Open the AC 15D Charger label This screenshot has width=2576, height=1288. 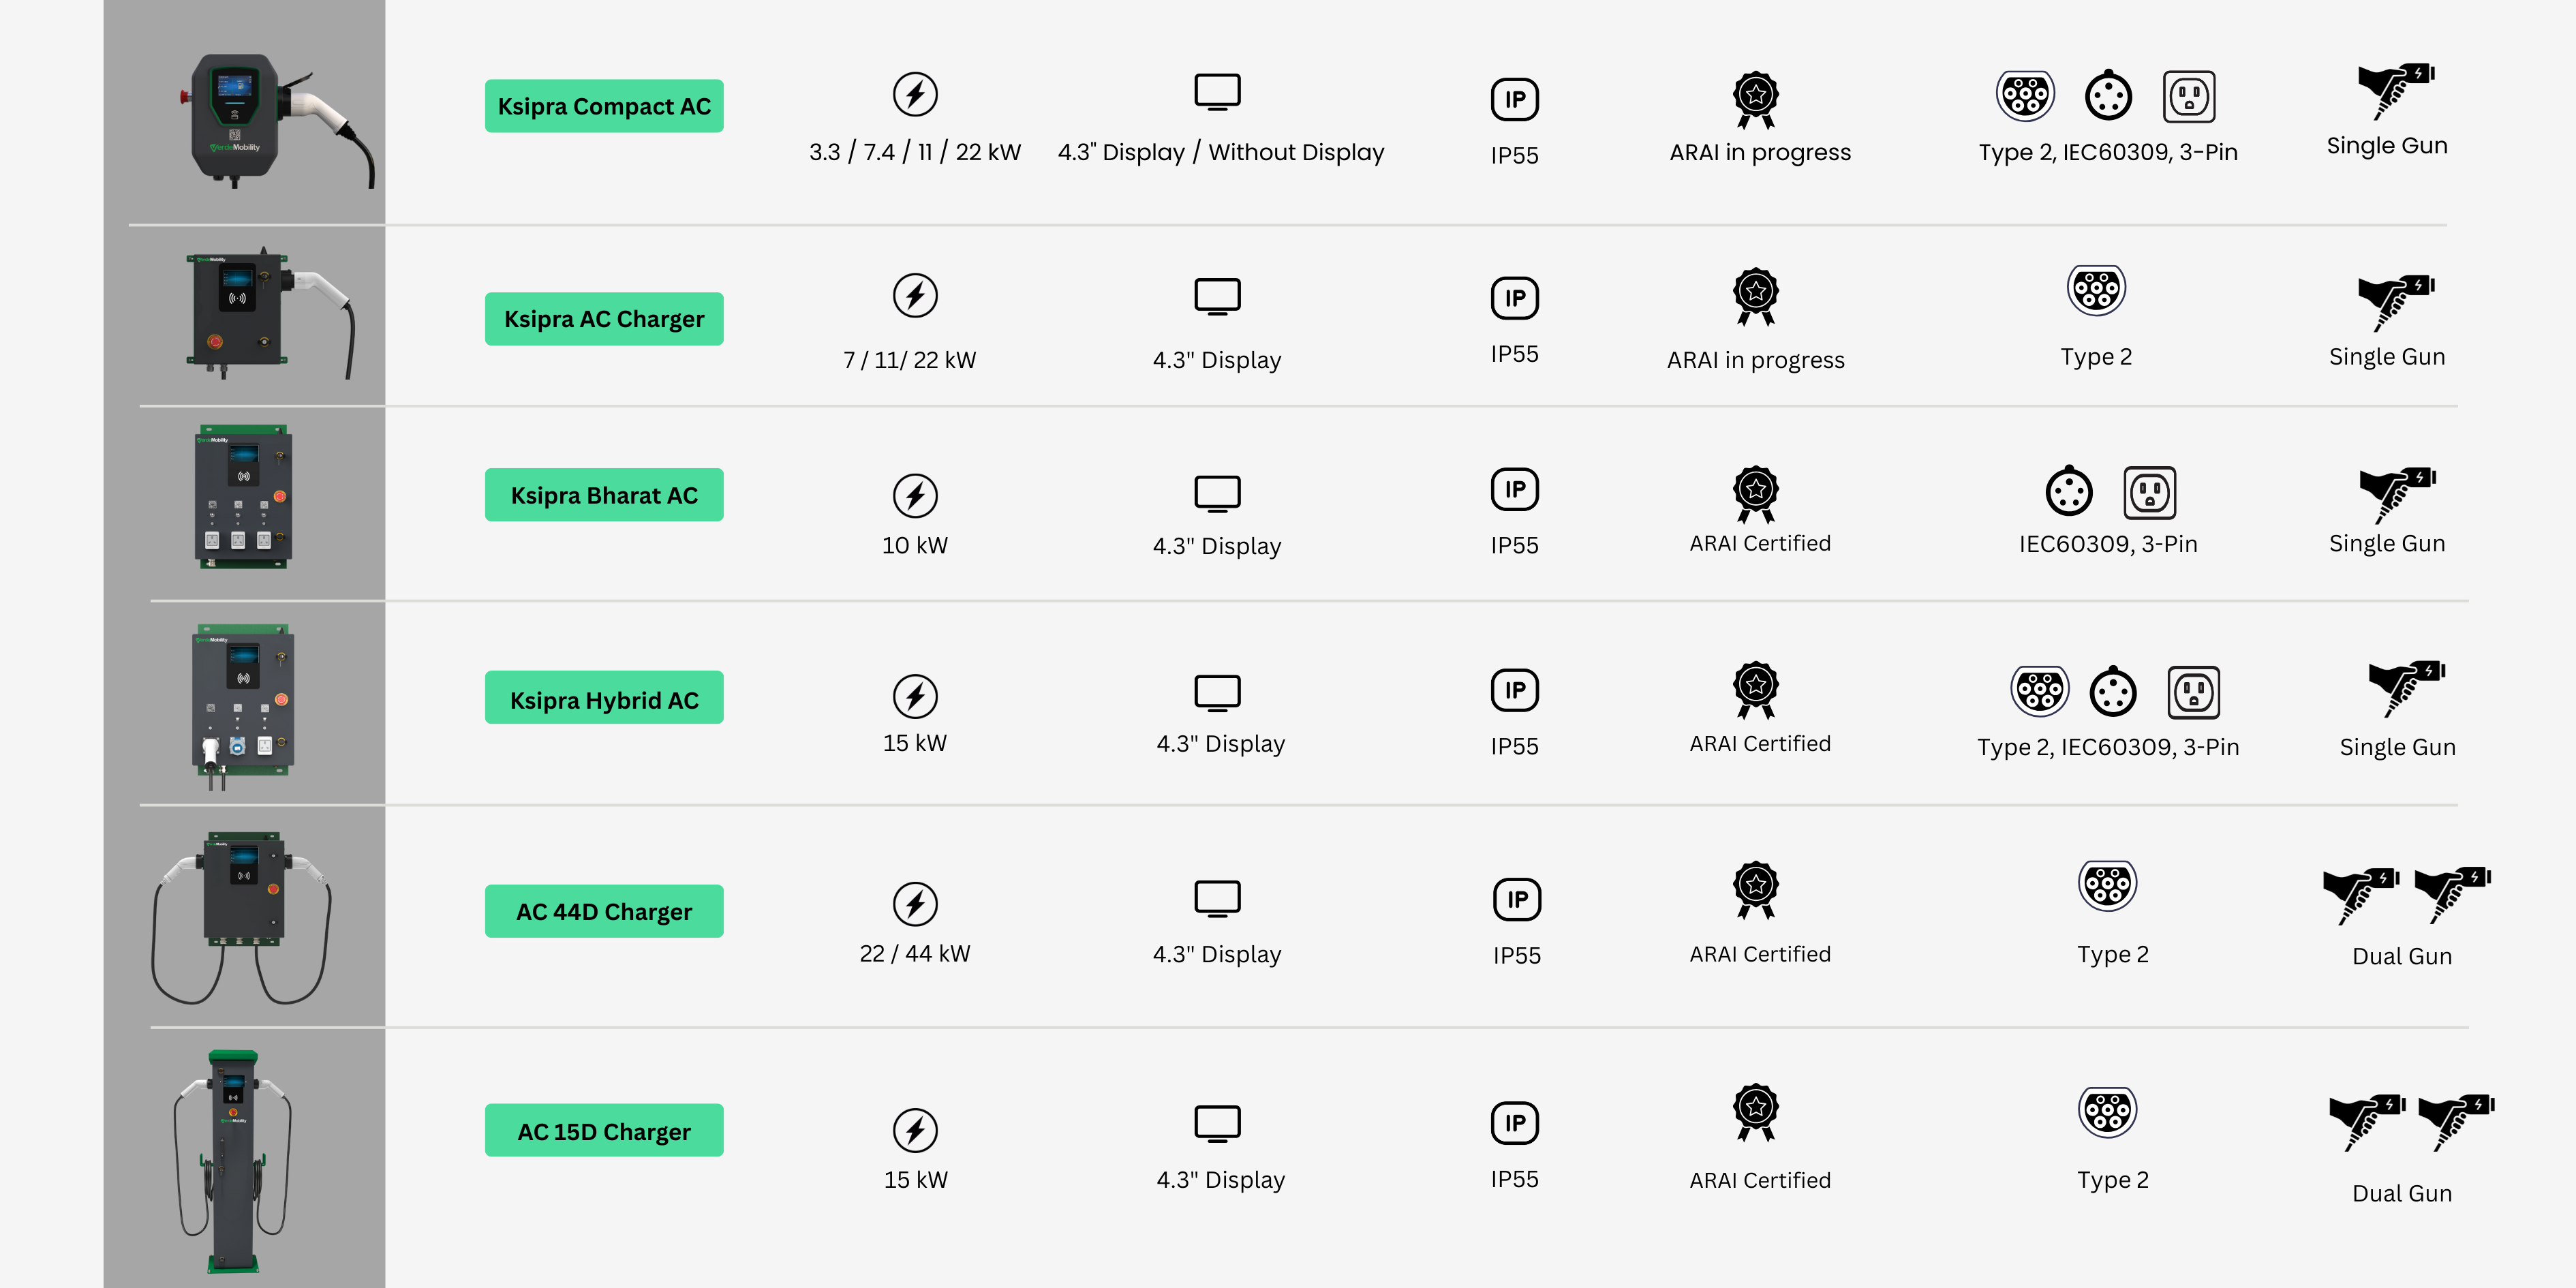click(x=604, y=1131)
